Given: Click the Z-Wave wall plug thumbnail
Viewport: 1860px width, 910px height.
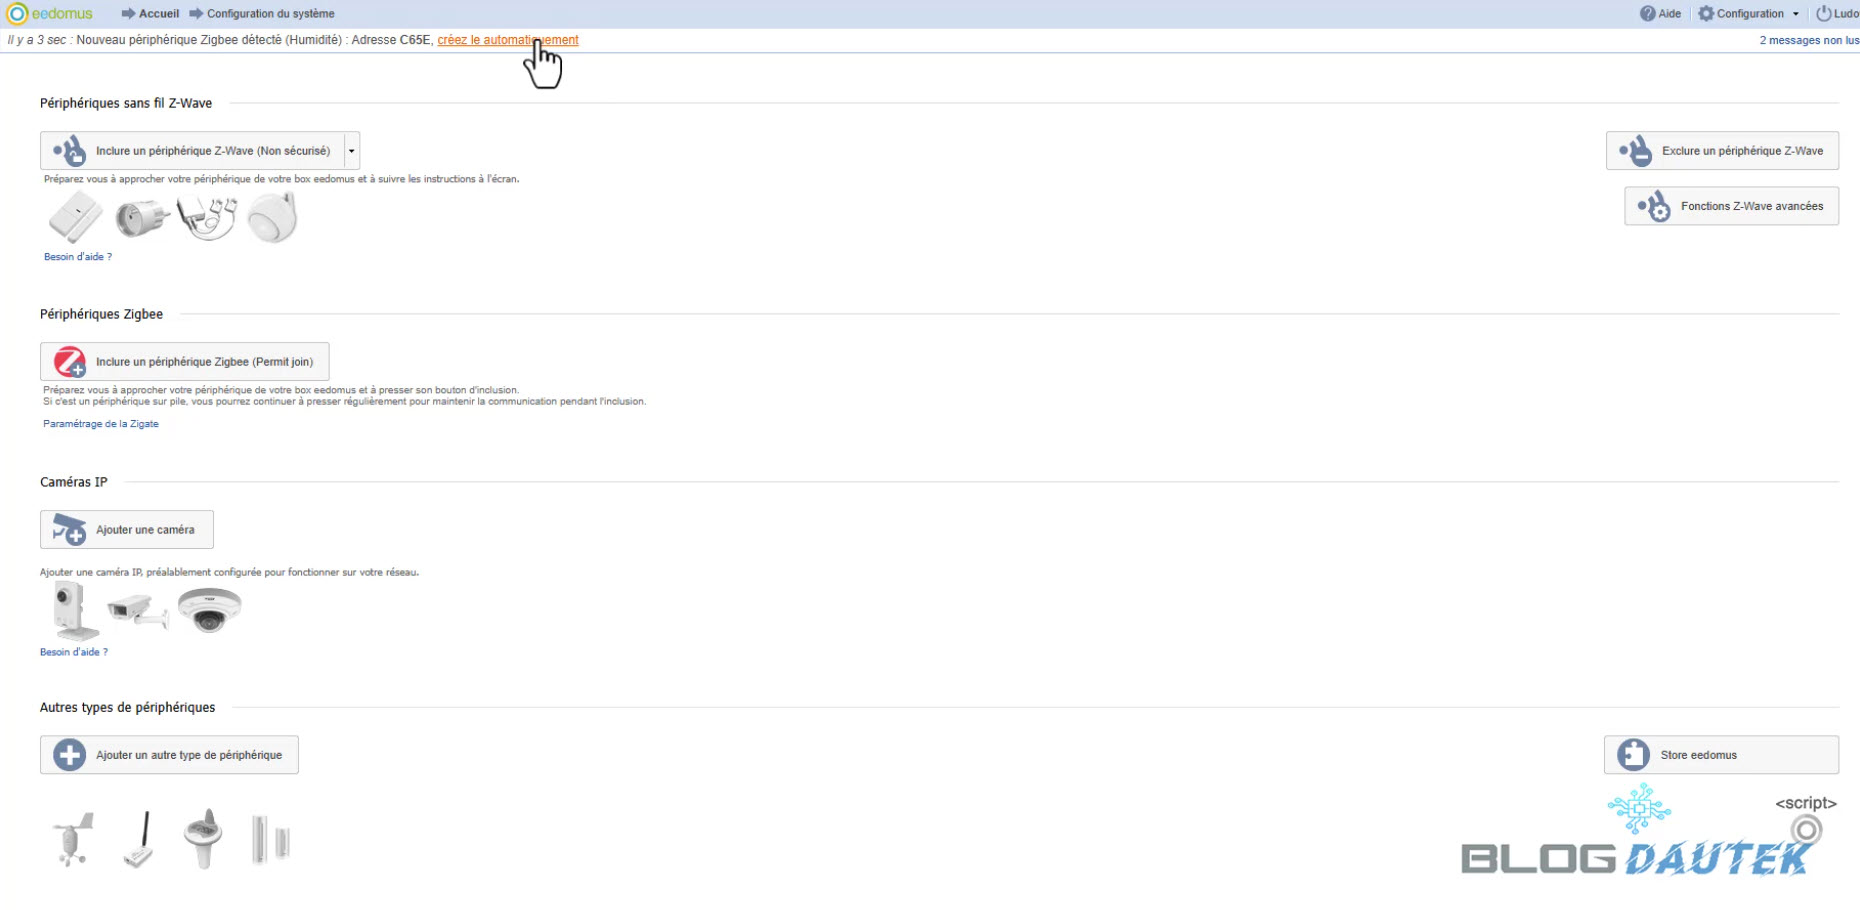Looking at the screenshot, I should (140, 218).
